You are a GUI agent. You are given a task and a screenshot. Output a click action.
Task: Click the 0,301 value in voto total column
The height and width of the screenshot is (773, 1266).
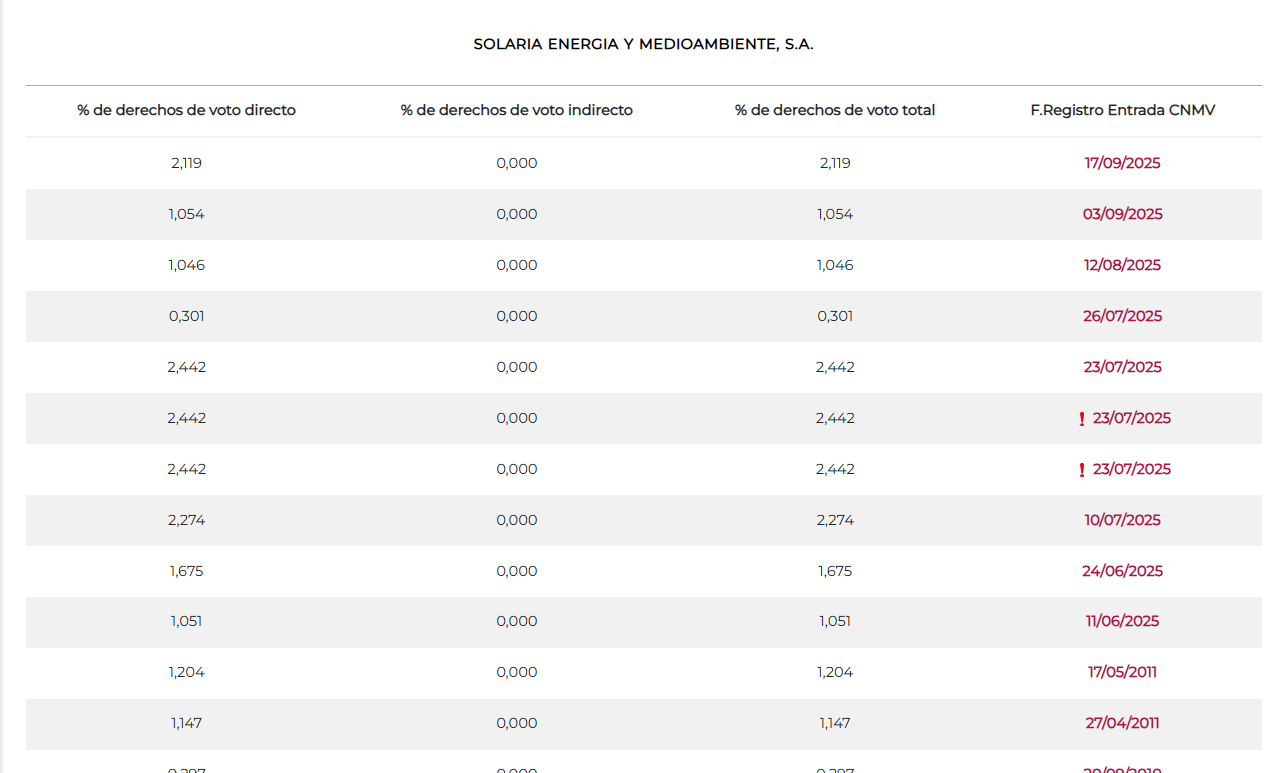(835, 316)
